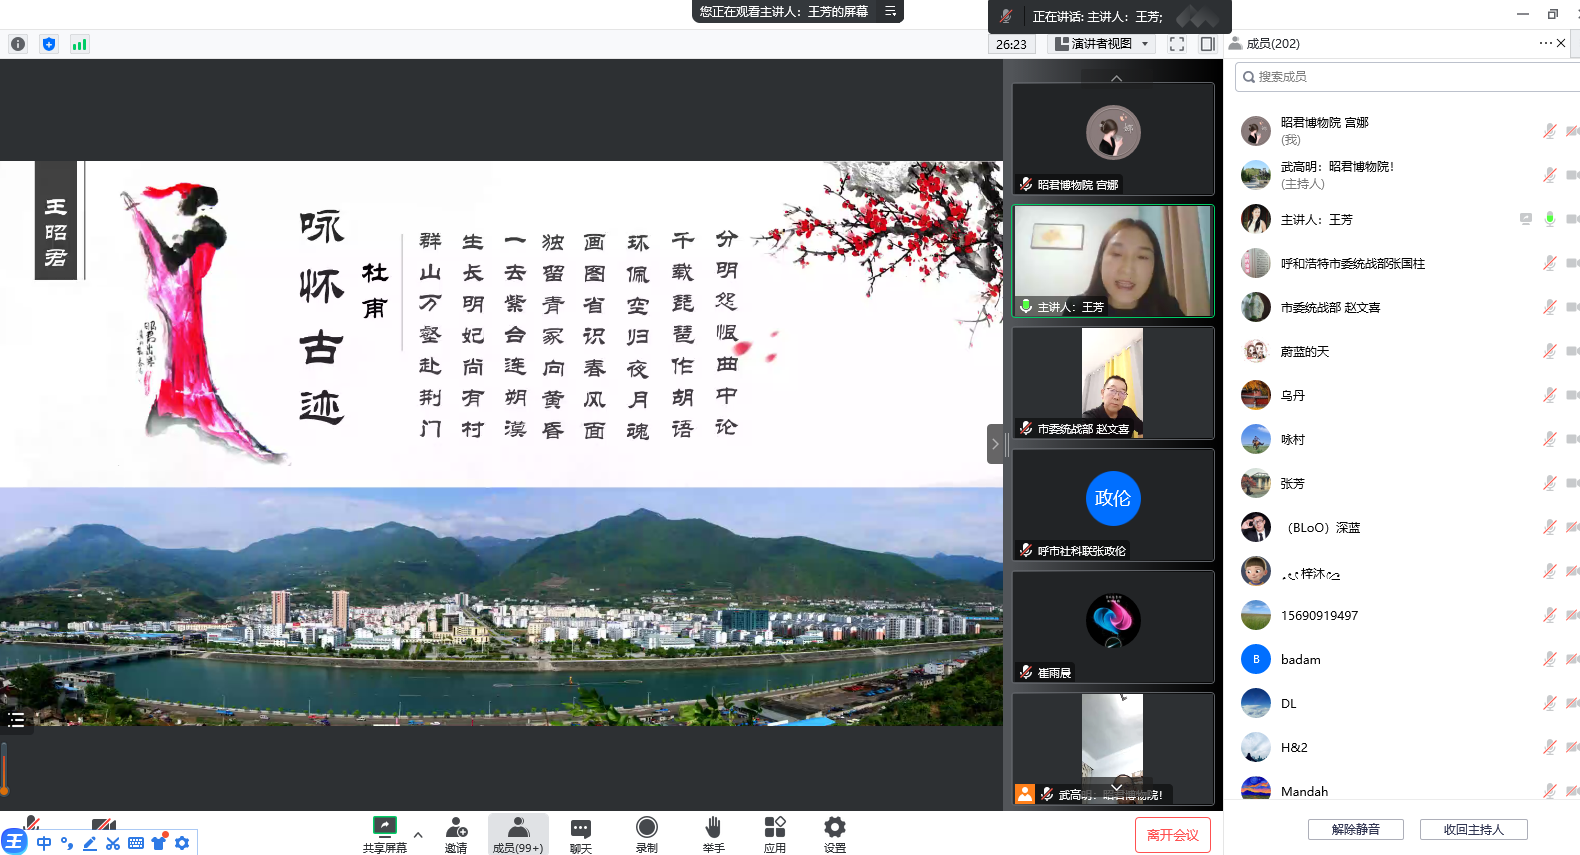Click the 解除静音 unmute button

1356,829
